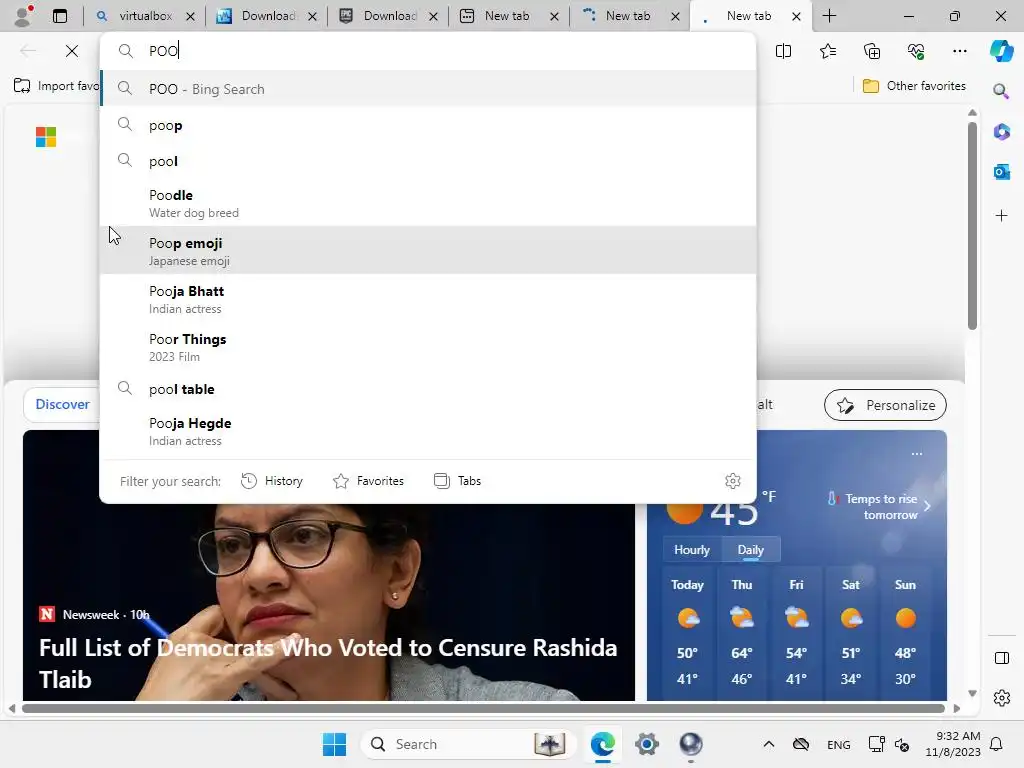1024x768 pixels.
Task: Open the profile avatar icon
Action: 24,16
